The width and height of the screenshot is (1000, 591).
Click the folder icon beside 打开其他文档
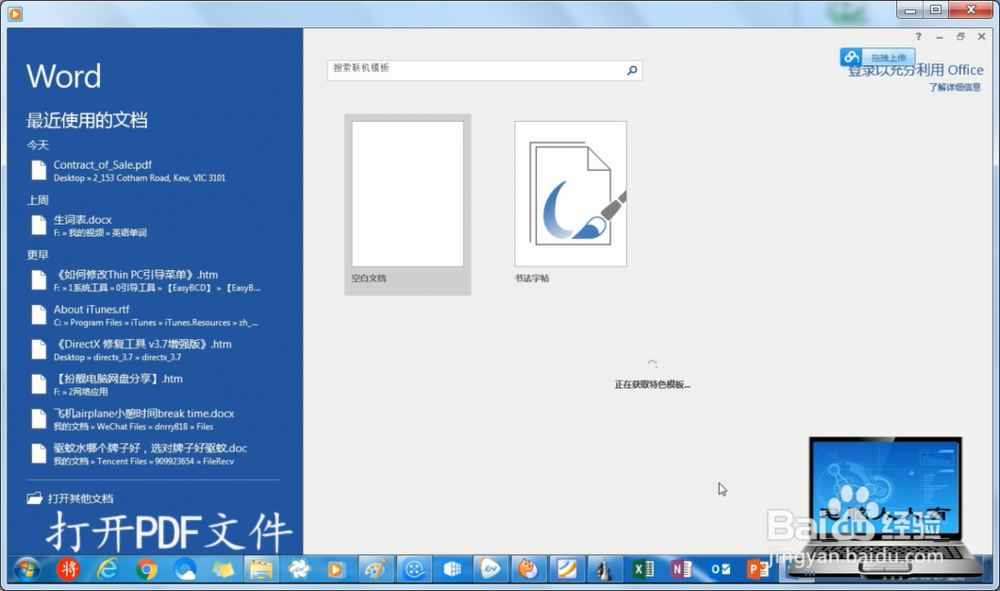(34, 498)
